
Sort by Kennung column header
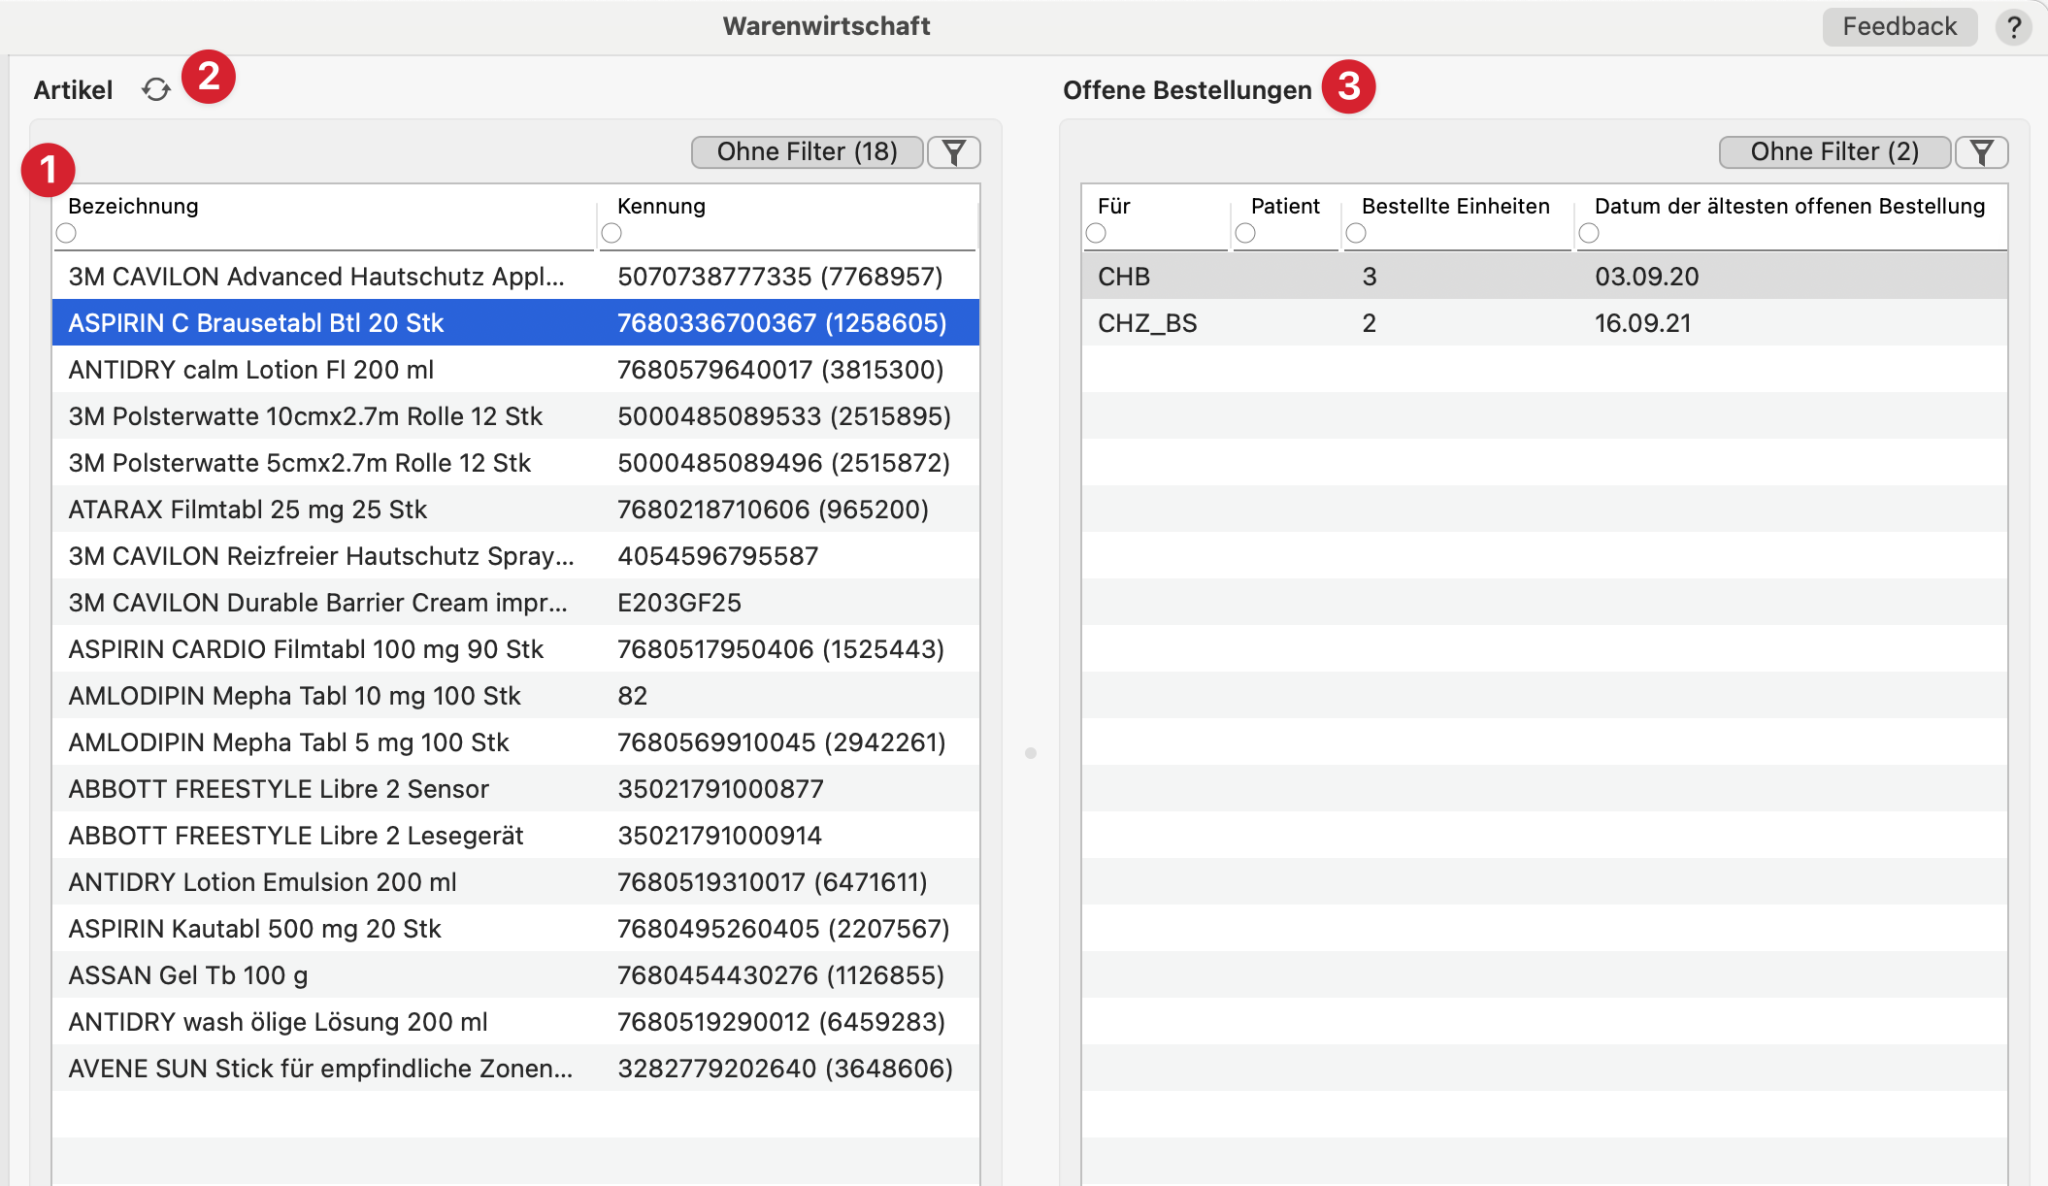coord(661,206)
